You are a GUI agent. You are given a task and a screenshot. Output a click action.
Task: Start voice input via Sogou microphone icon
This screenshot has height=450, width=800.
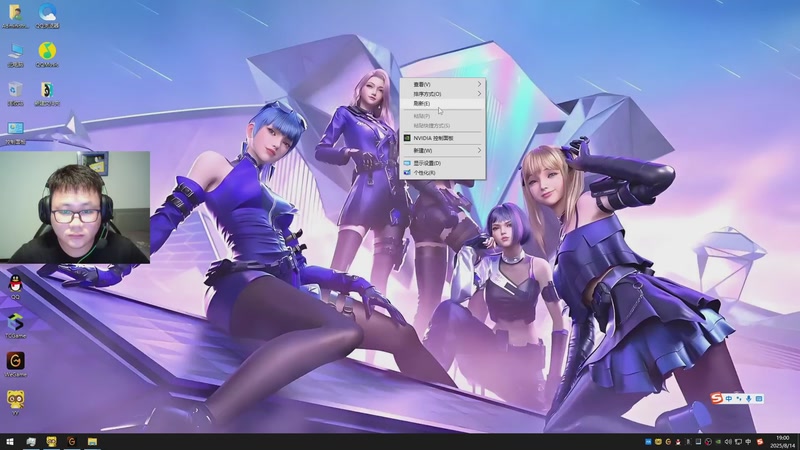tap(748, 398)
